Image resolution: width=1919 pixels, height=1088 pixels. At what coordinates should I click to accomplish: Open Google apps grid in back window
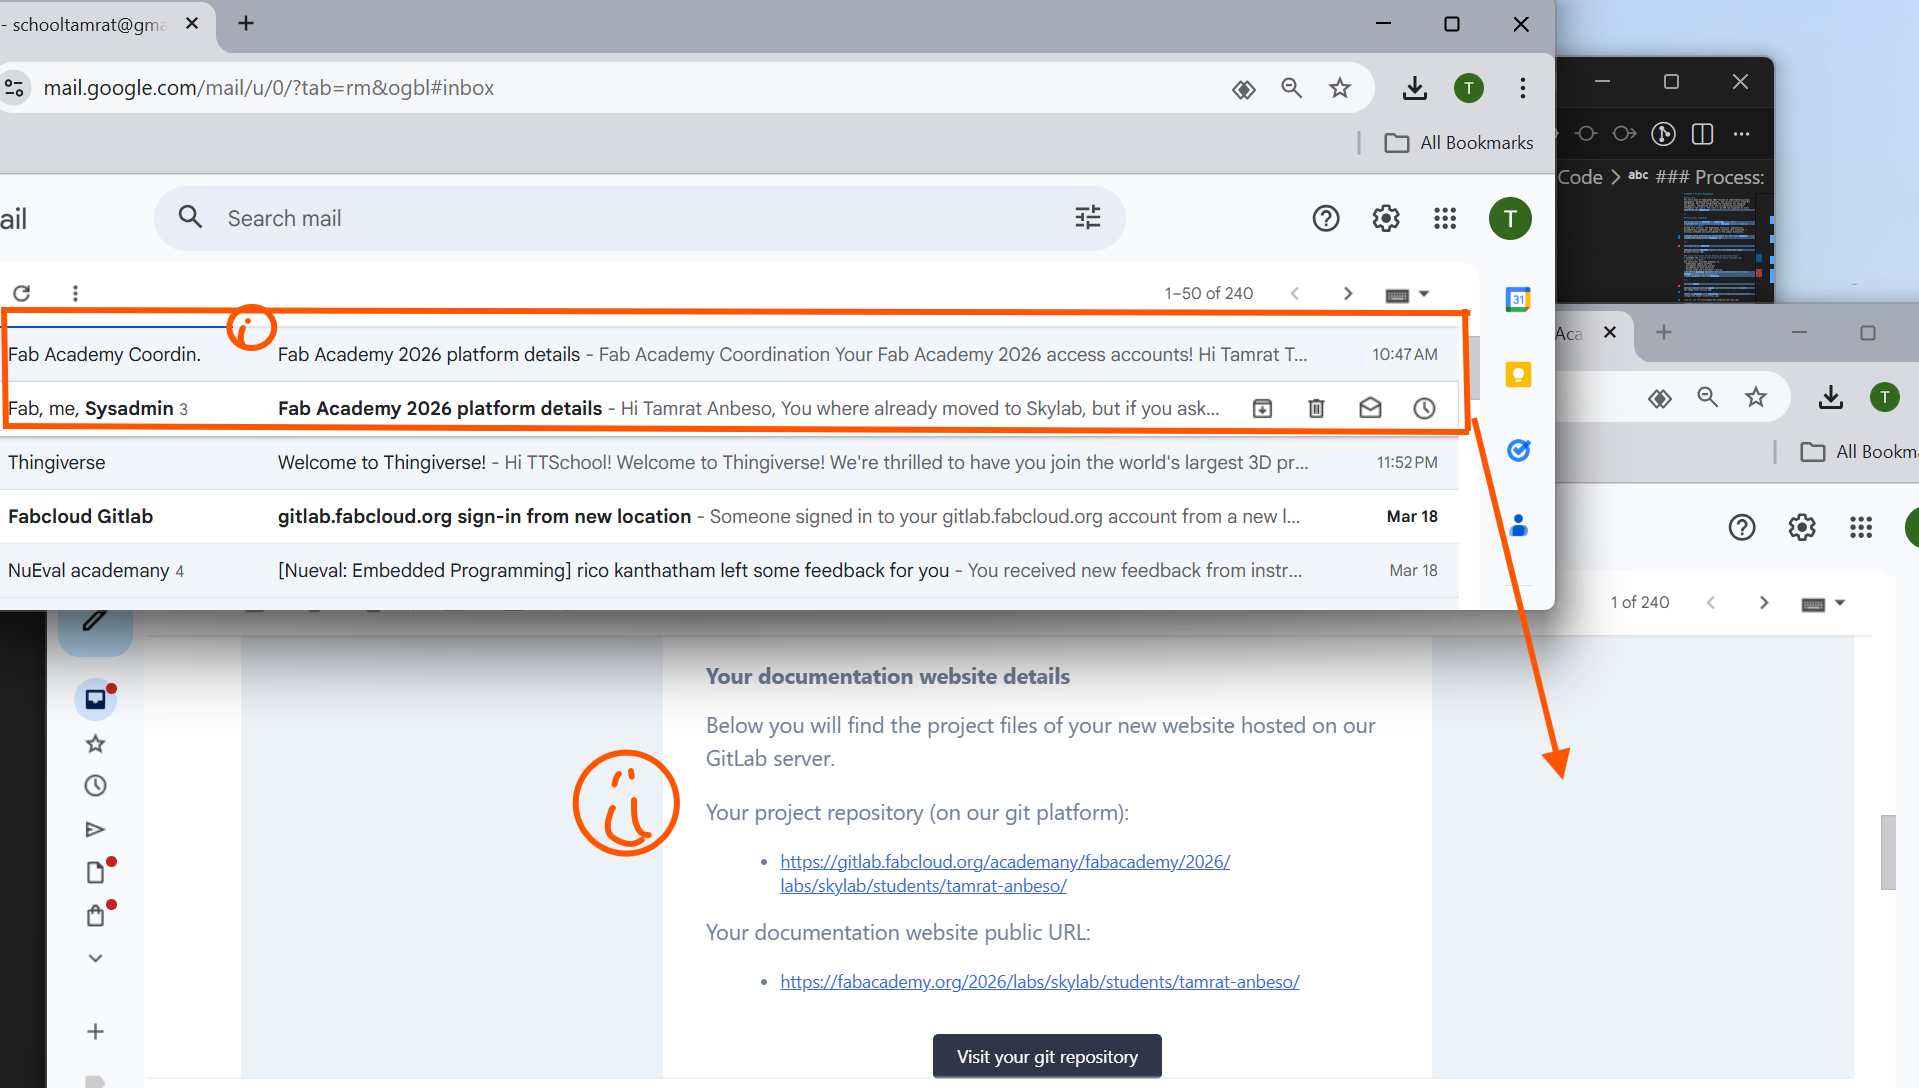(1861, 527)
